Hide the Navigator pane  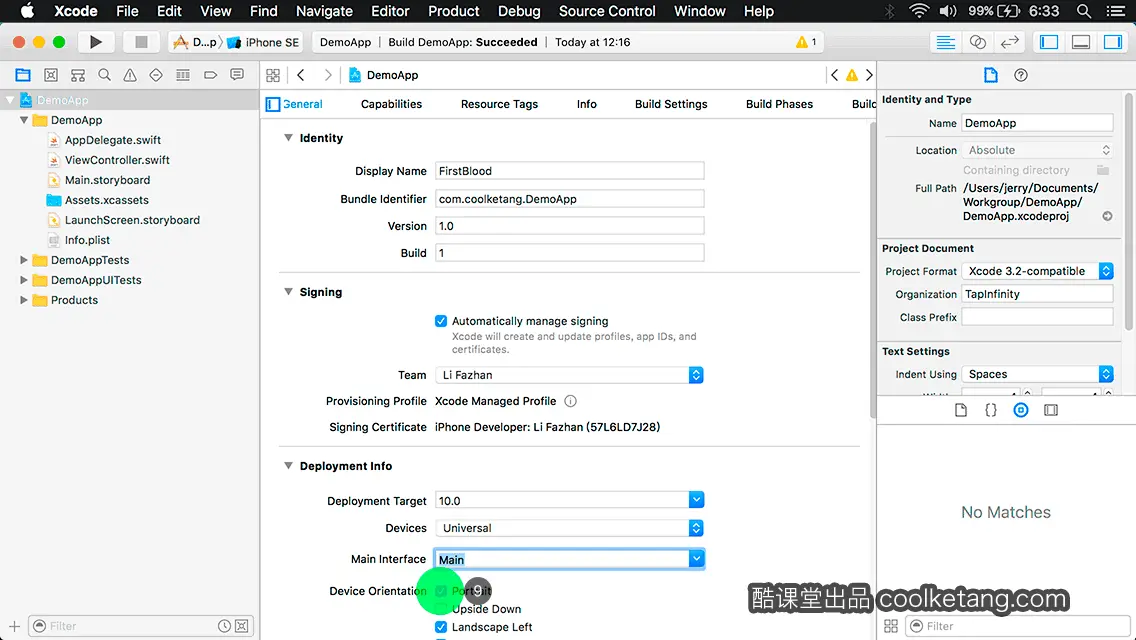coord(1049,42)
